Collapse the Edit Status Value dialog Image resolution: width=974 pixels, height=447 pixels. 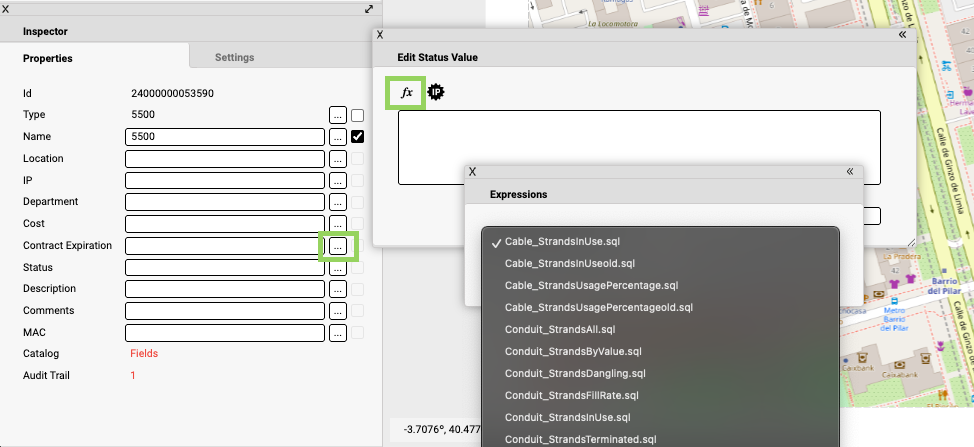coord(902,34)
